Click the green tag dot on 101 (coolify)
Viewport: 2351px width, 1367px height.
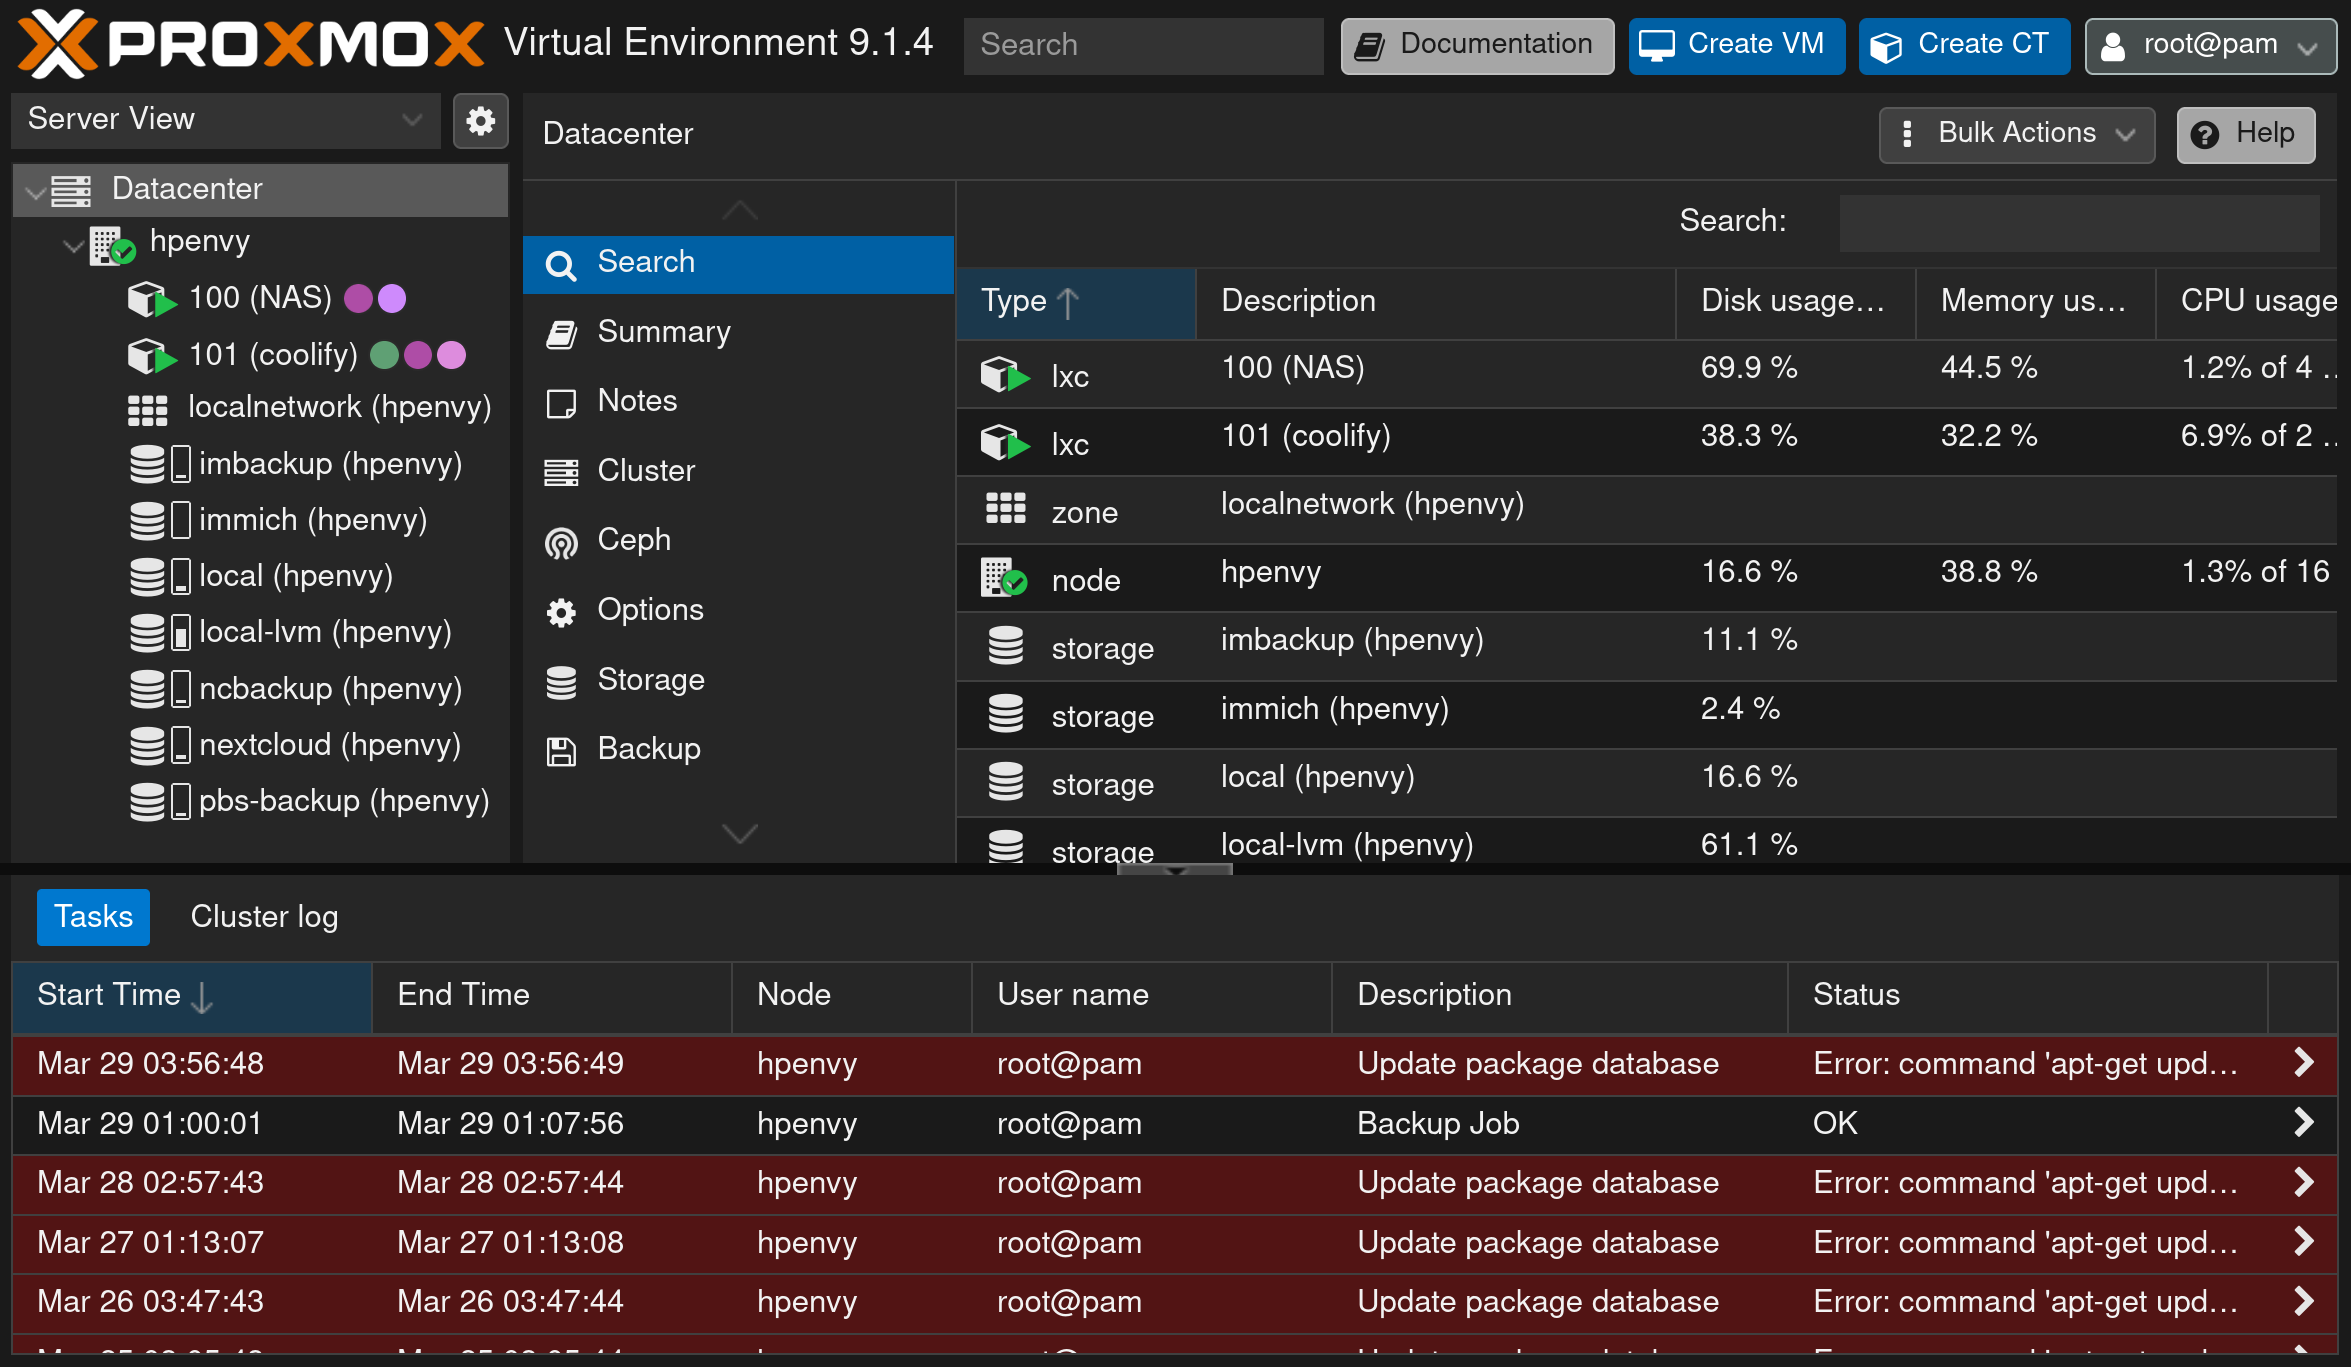[x=385, y=355]
